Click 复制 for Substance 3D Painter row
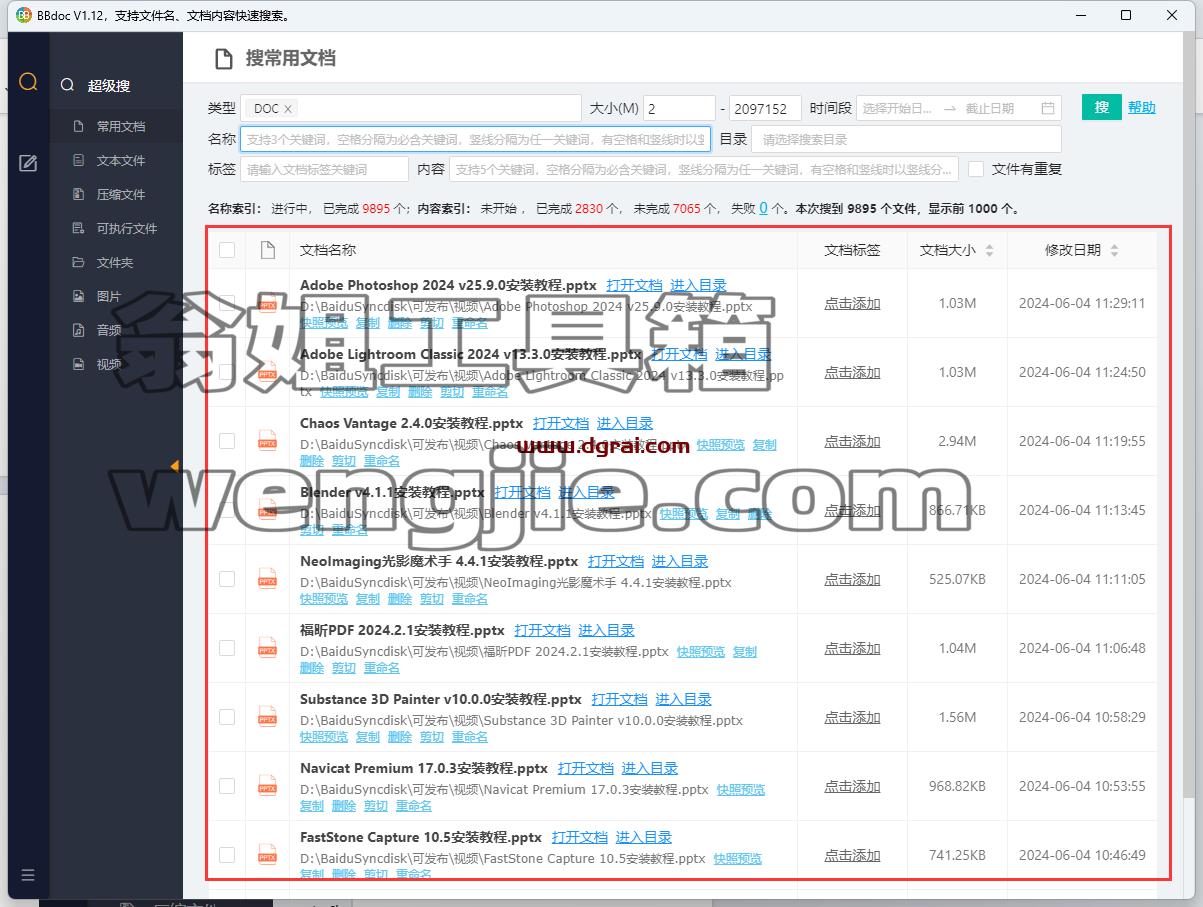1203x907 pixels. (368, 736)
